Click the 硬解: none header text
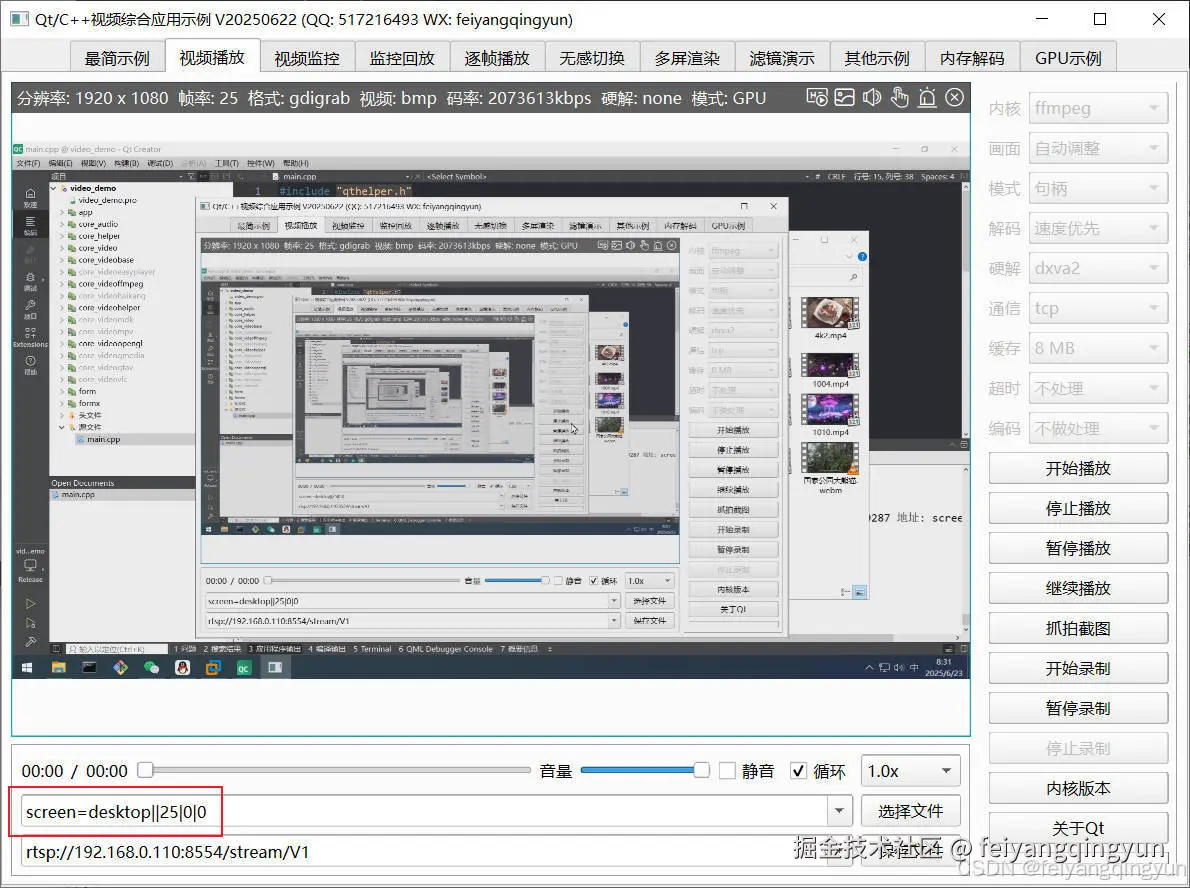 click(x=641, y=98)
